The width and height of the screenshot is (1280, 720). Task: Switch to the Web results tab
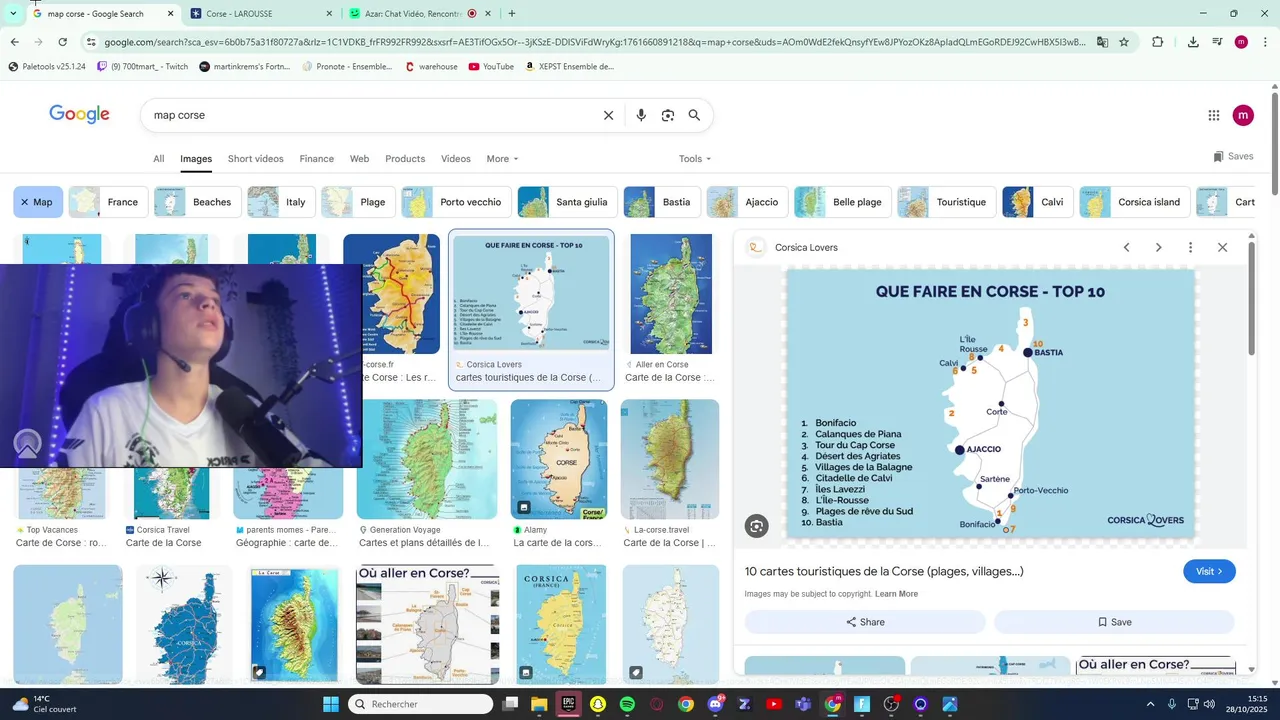pos(359,159)
